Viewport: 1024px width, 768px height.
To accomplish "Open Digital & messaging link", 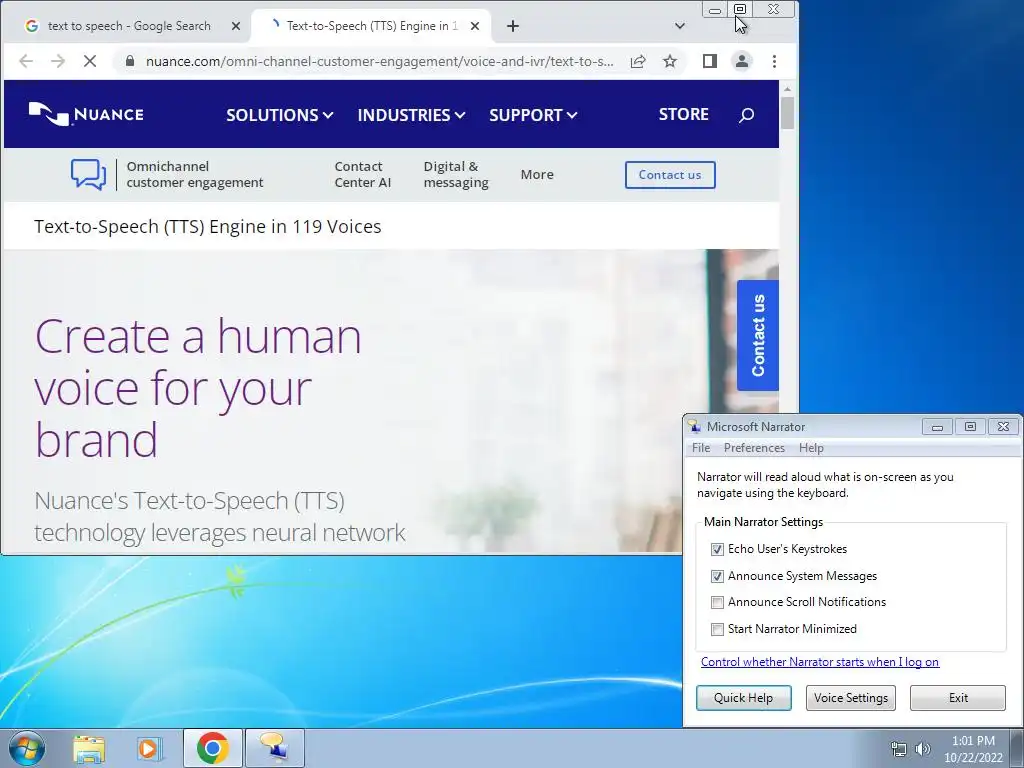I will point(456,174).
